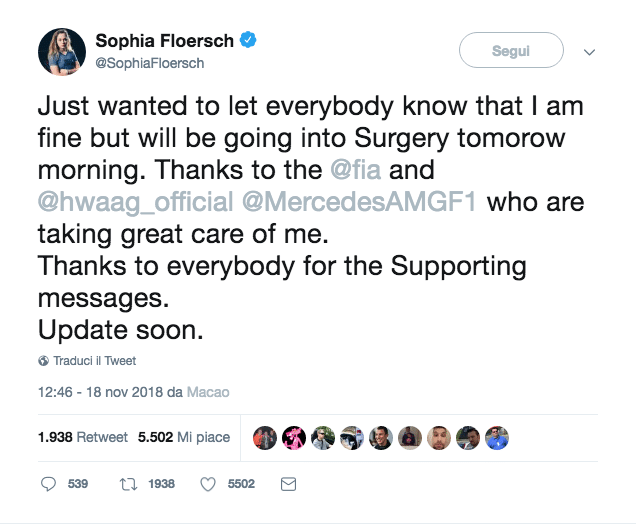Click the retweet arrows icon
This screenshot has width=636, height=524.
(128, 484)
